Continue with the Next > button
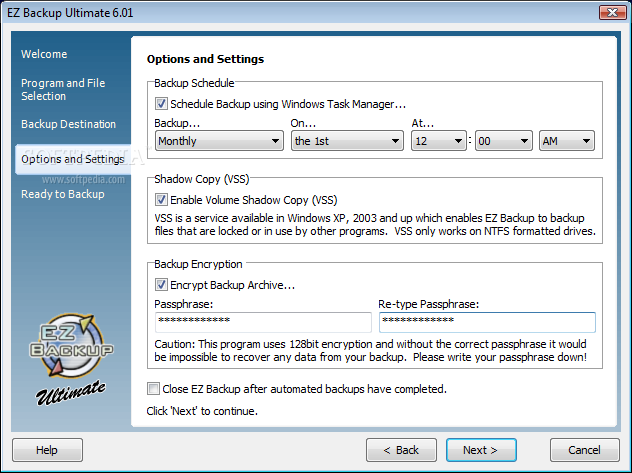This screenshot has width=632, height=473. click(481, 450)
